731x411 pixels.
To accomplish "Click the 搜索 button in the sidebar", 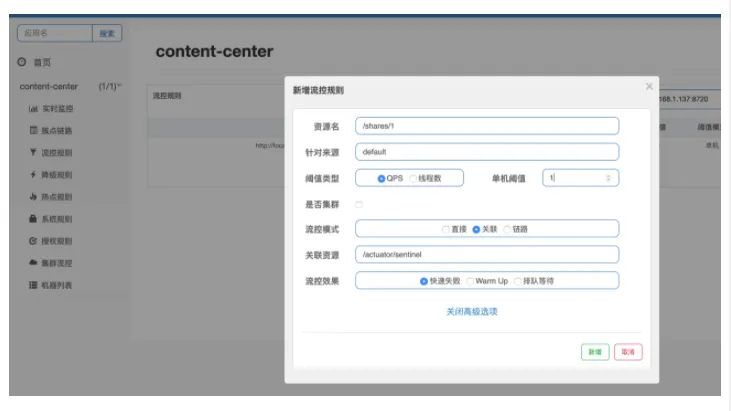I will pyautogui.click(x=107, y=33).
